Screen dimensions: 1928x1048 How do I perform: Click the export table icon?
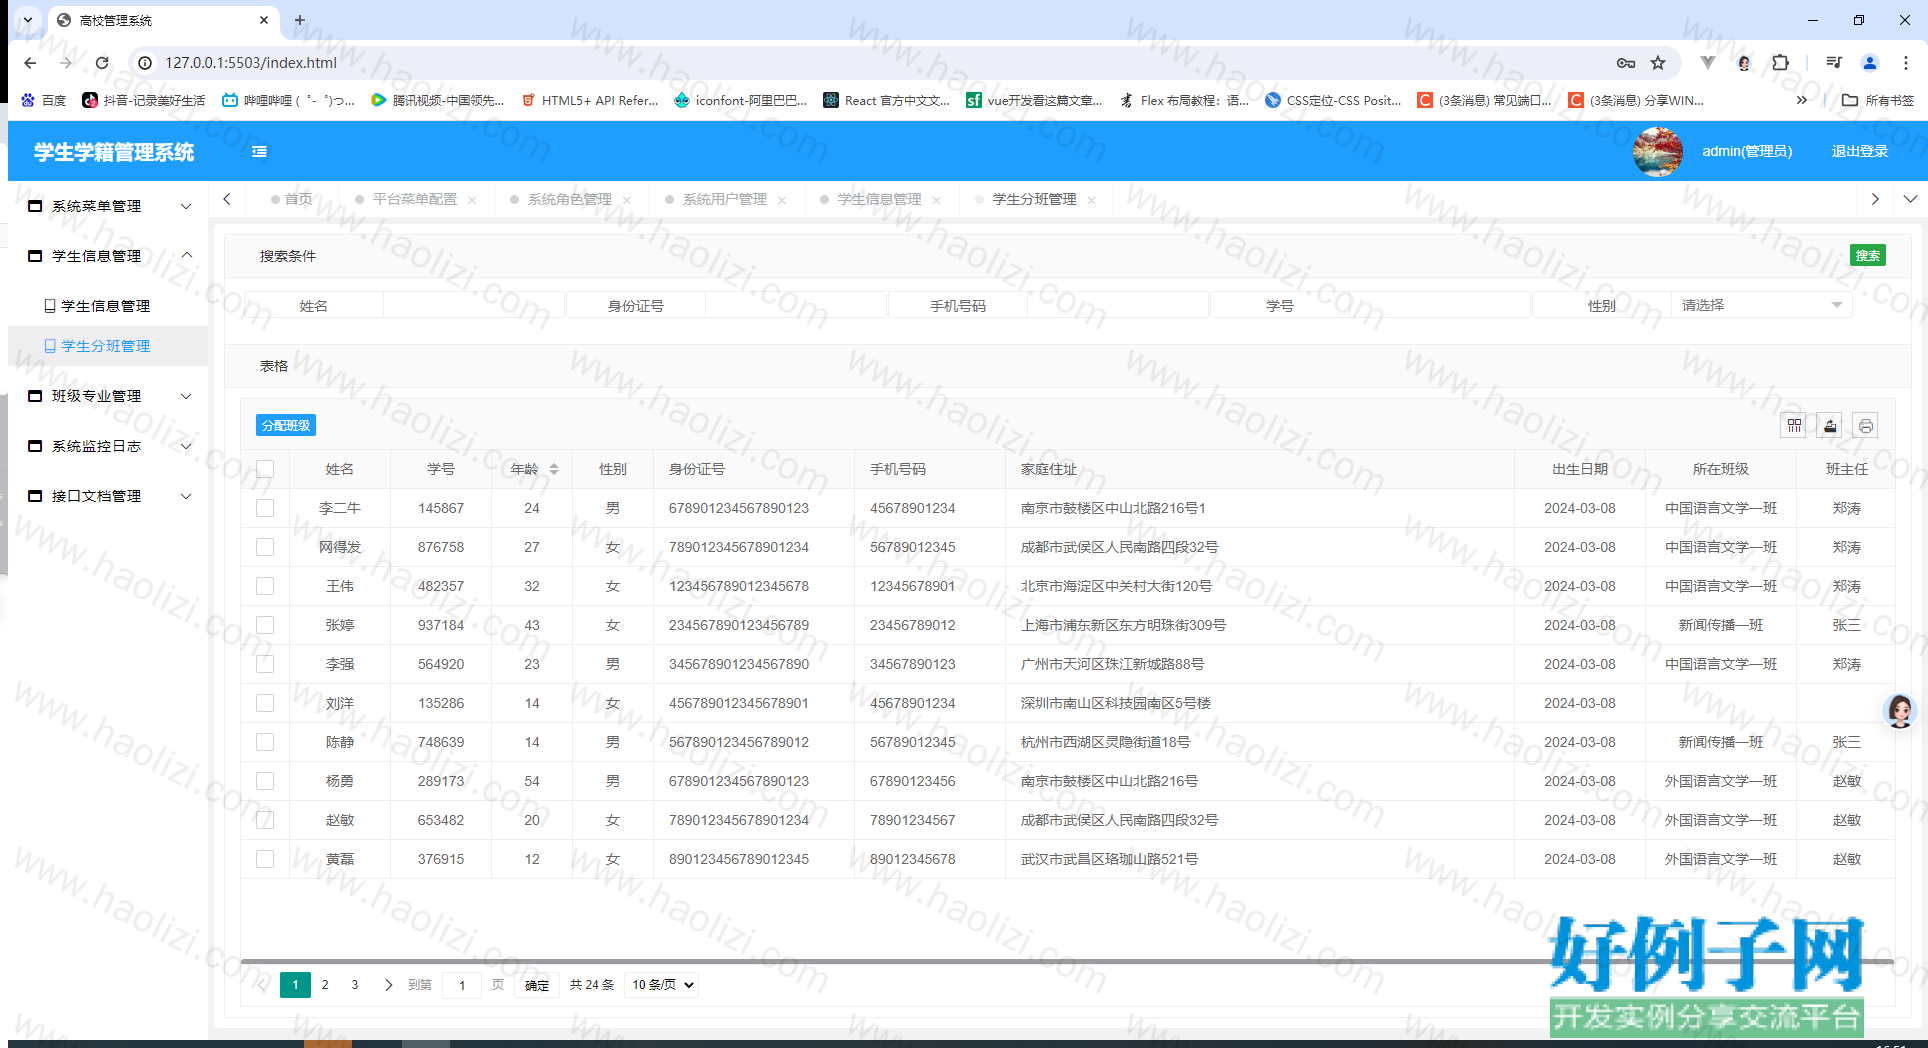tap(1830, 426)
